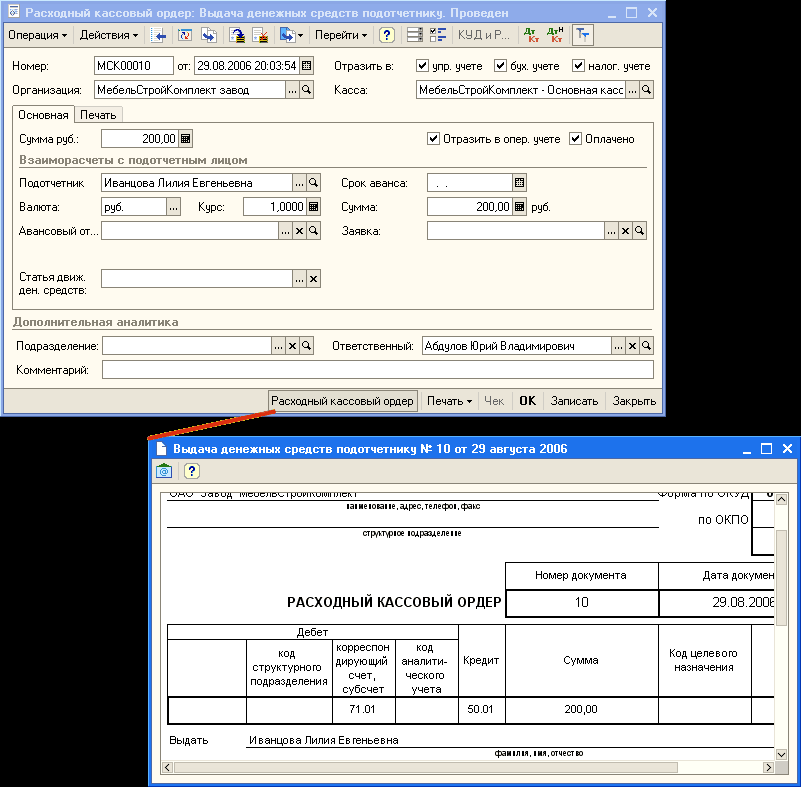Viewport: 801px width, 787px height.
Task: Toggle the бух. учете checkbox
Action: [x=500, y=65]
